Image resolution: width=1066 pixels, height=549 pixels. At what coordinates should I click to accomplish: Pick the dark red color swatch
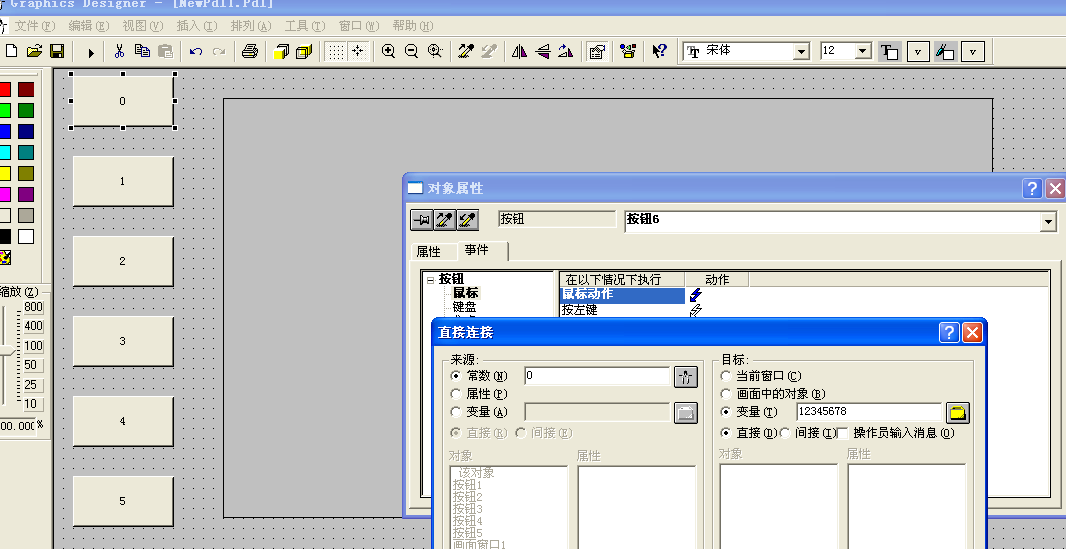coord(26,90)
